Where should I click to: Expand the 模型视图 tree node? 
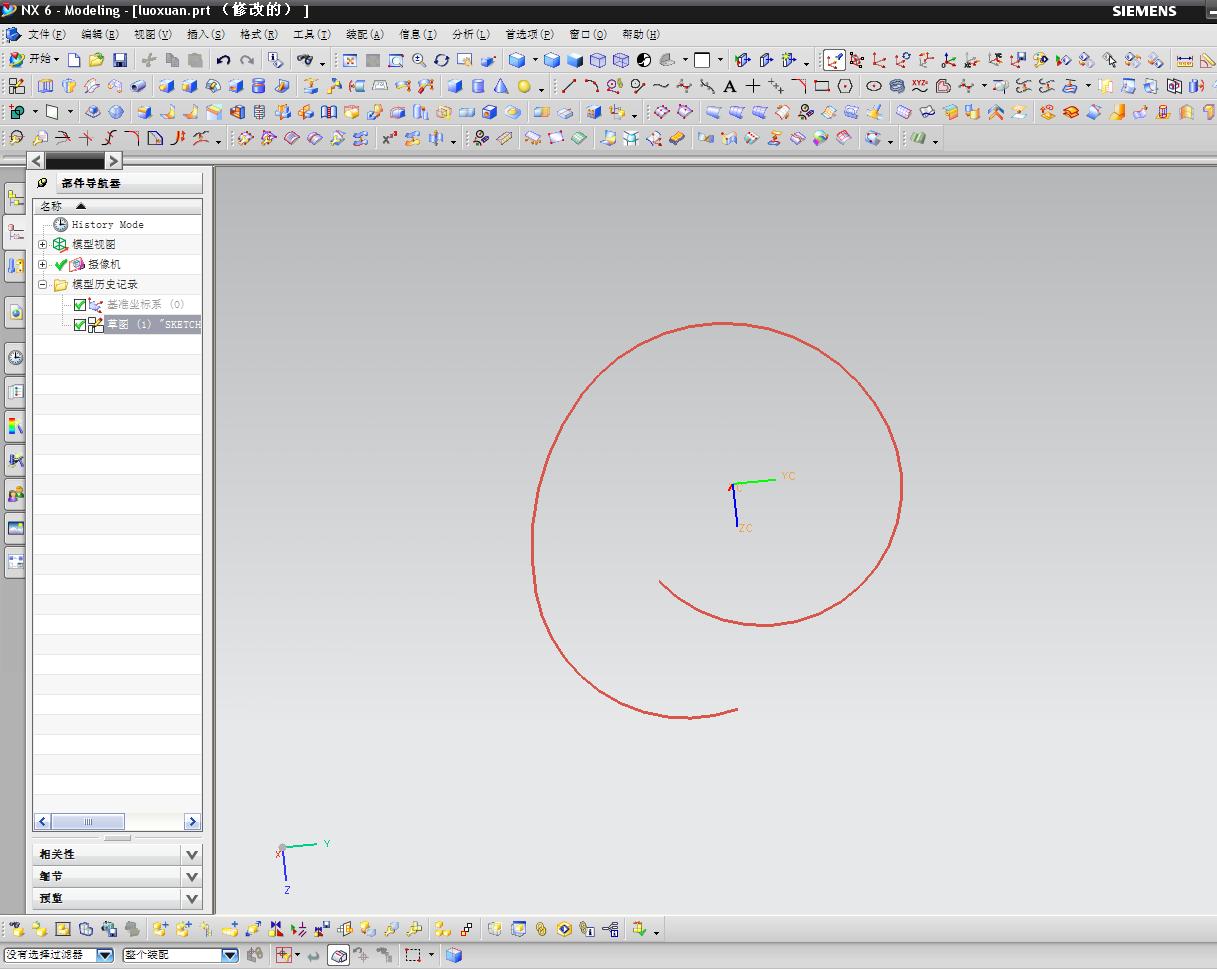[x=43, y=245]
